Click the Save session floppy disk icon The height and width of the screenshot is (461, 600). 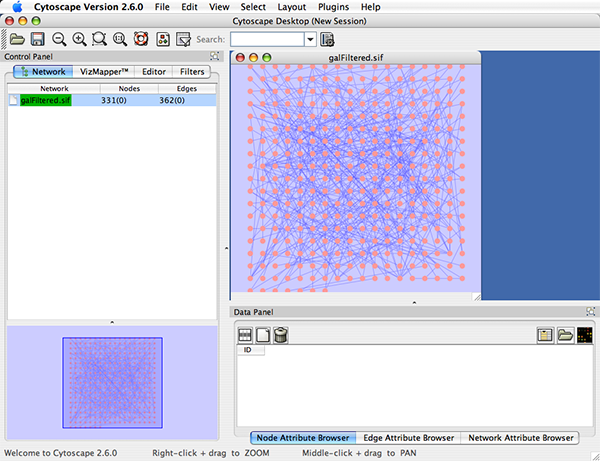tap(37, 39)
